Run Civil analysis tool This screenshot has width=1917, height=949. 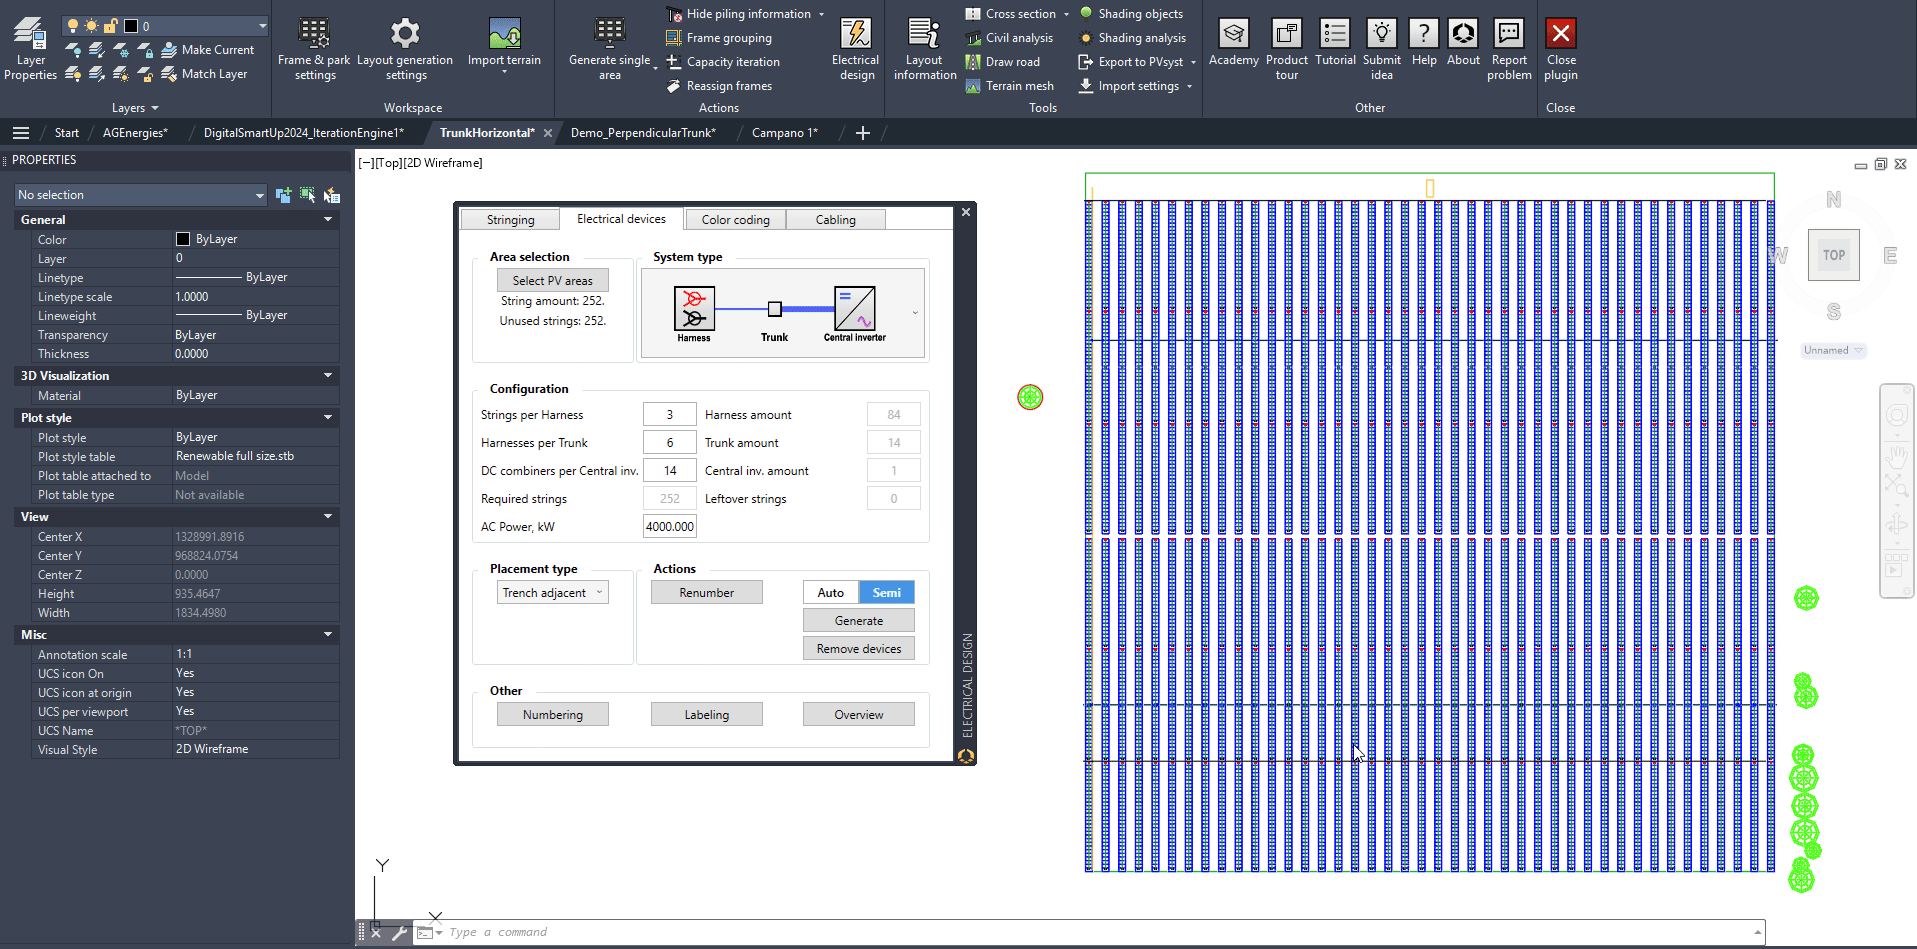(1009, 38)
